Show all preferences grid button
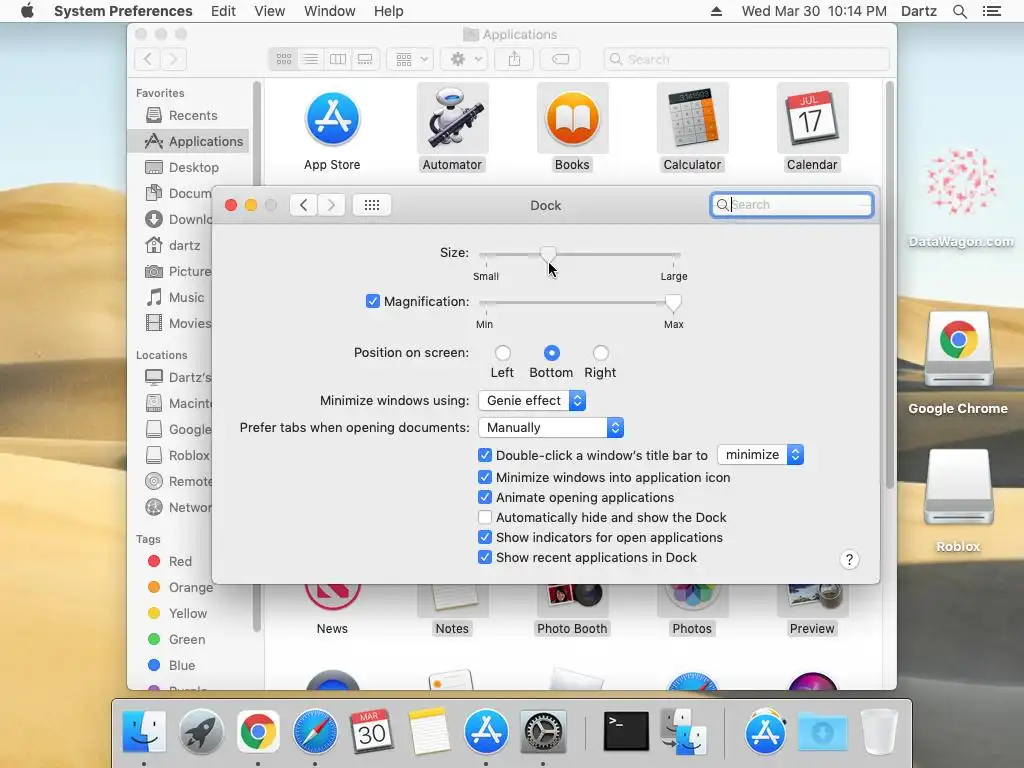 coord(372,205)
